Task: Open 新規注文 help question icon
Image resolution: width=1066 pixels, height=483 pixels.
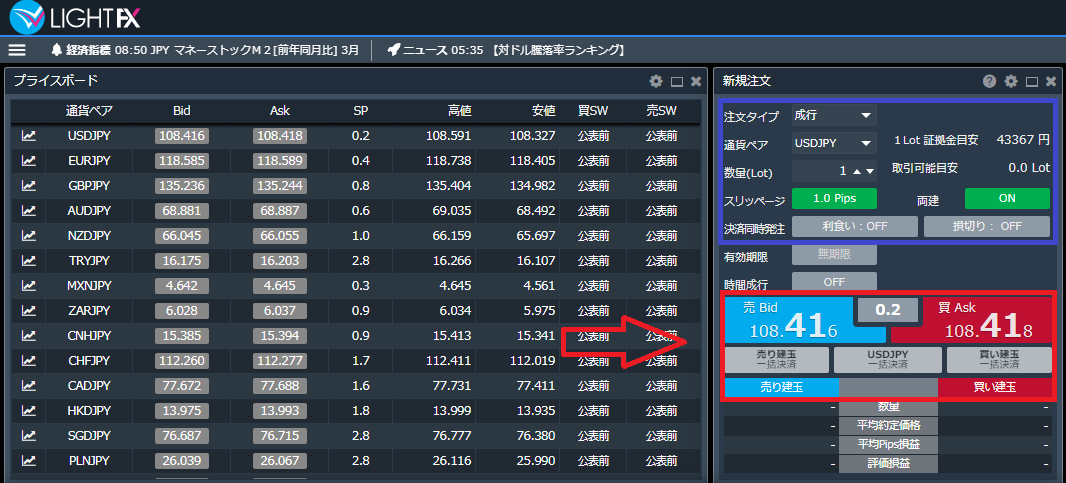Action: coord(989,82)
